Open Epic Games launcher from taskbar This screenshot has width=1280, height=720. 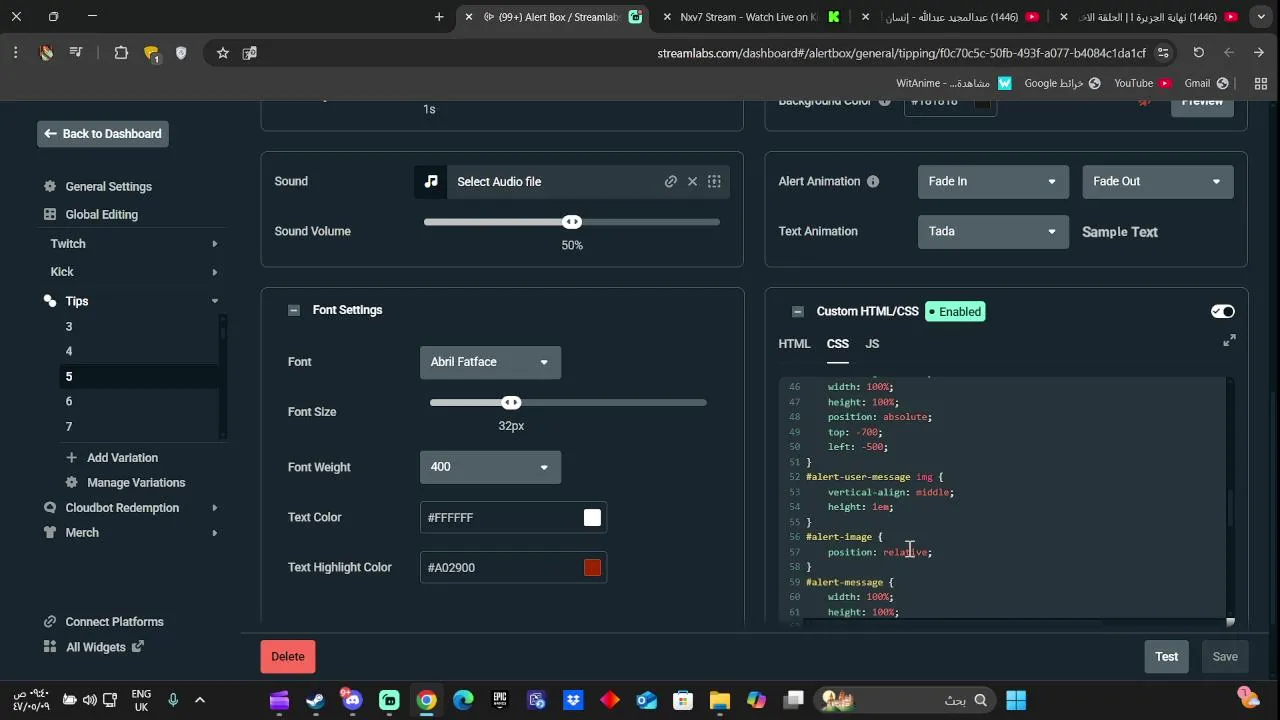(500, 700)
